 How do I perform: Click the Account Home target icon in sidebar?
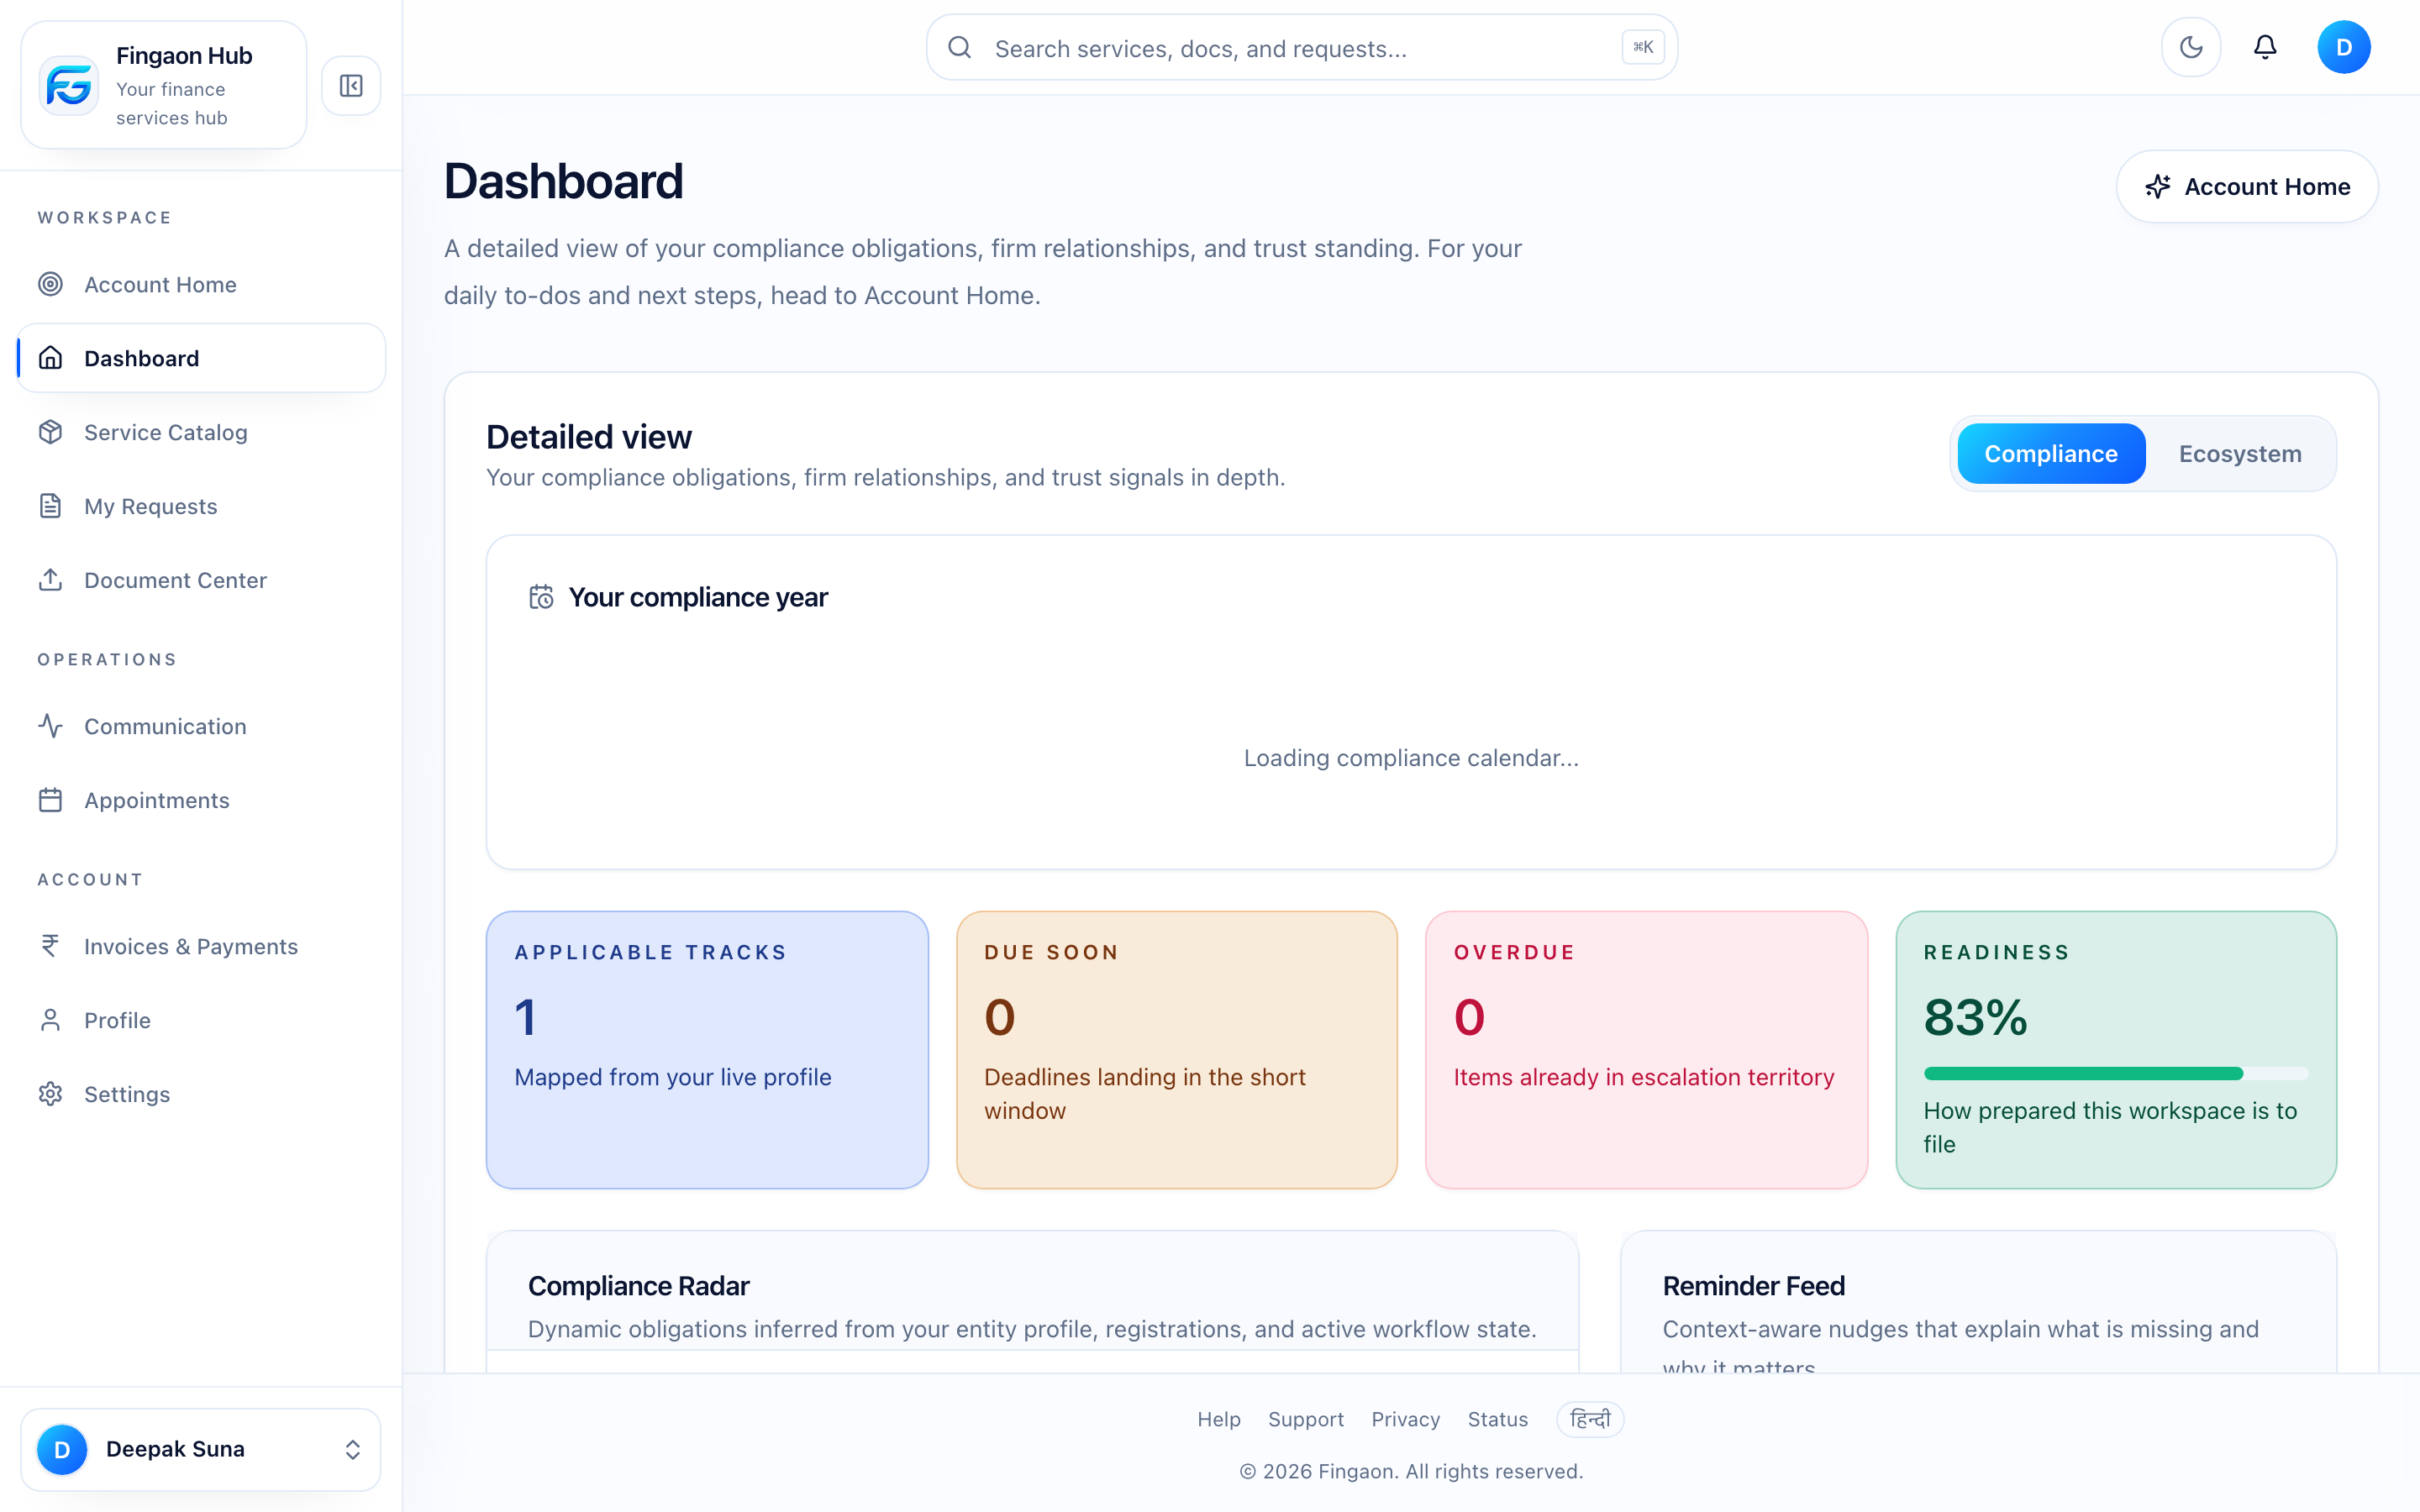(50, 285)
